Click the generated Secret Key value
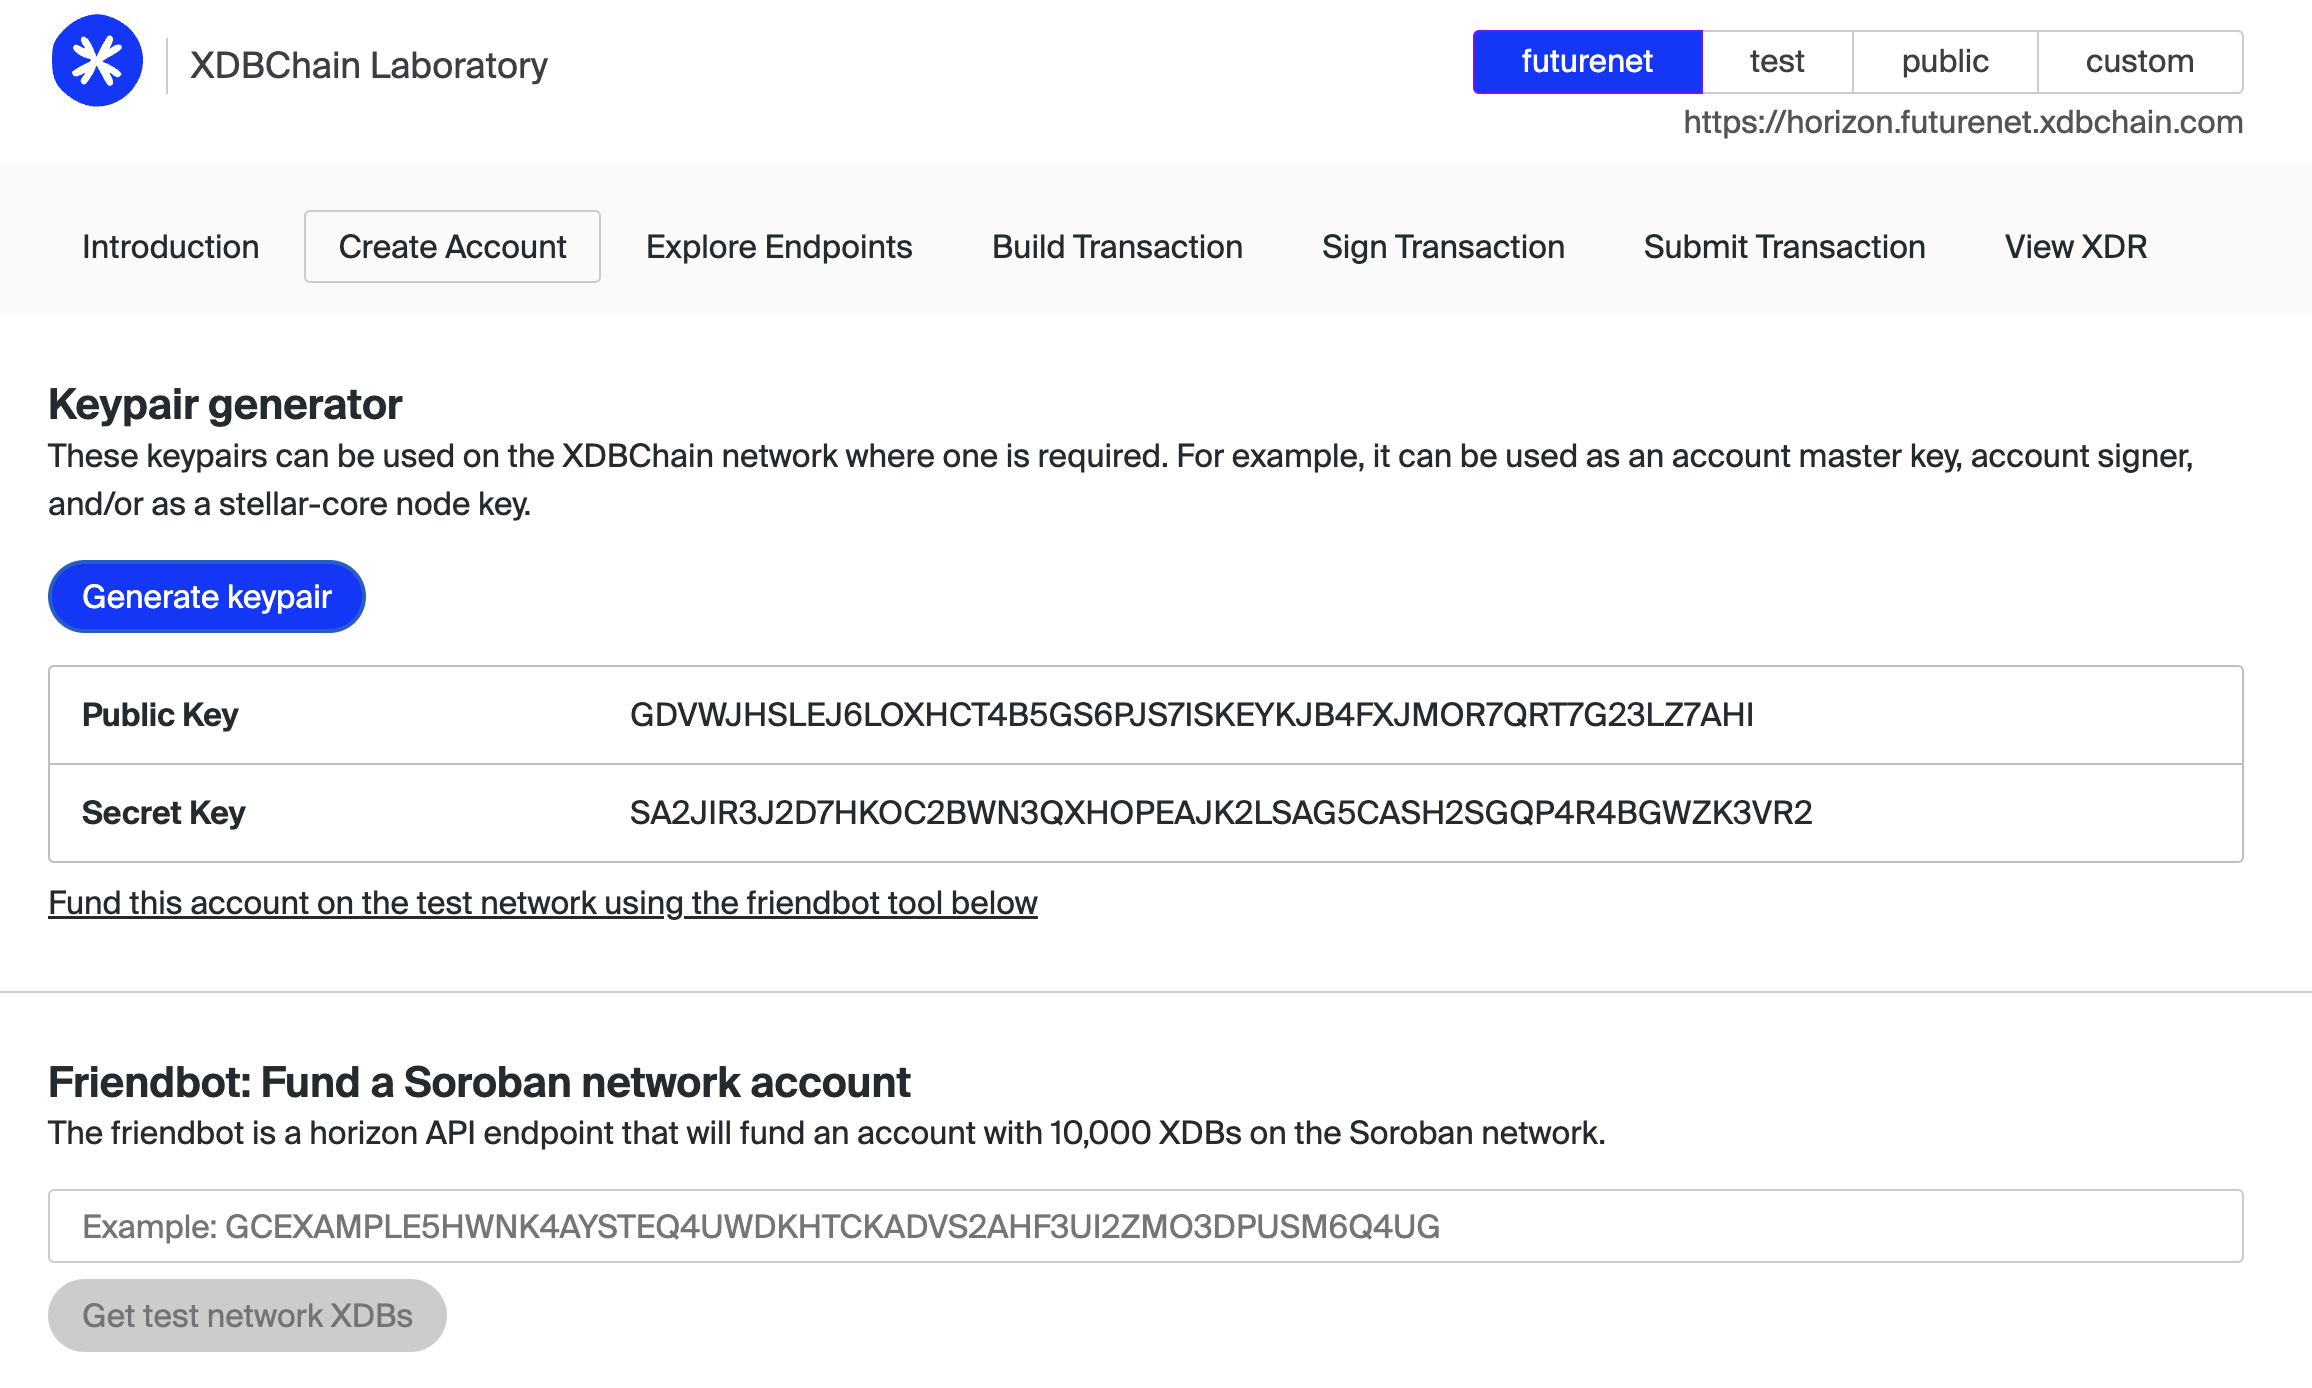The width and height of the screenshot is (2312, 1388). click(x=1221, y=813)
